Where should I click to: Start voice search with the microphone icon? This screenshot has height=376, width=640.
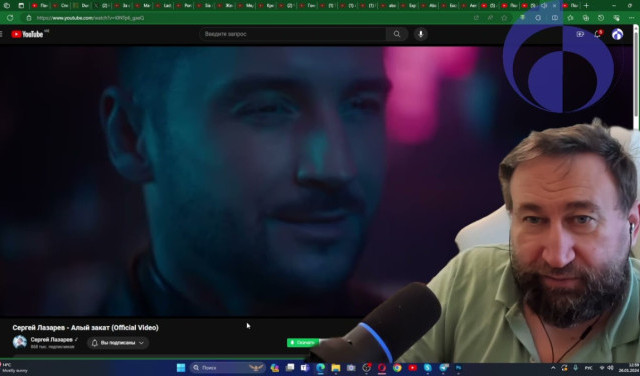[x=421, y=34]
